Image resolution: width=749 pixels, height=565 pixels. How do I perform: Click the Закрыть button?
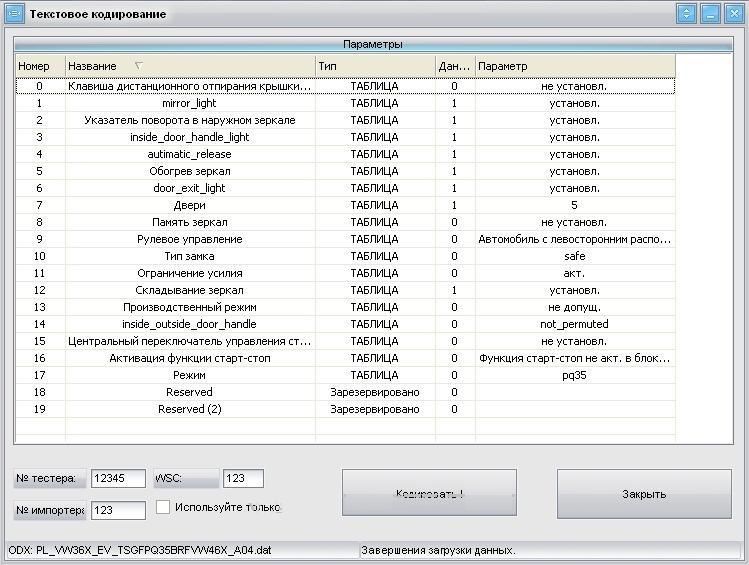tap(644, 494)
